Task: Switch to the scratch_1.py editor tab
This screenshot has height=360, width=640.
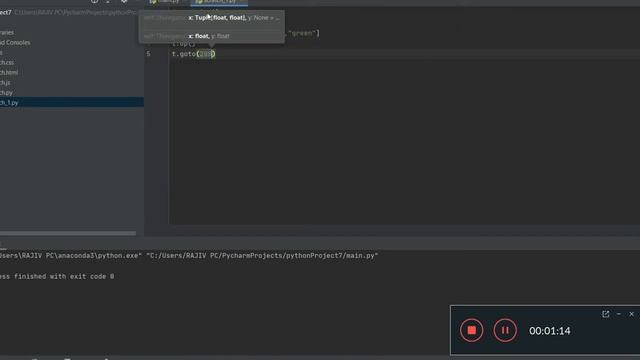Action: click(219, 2)
